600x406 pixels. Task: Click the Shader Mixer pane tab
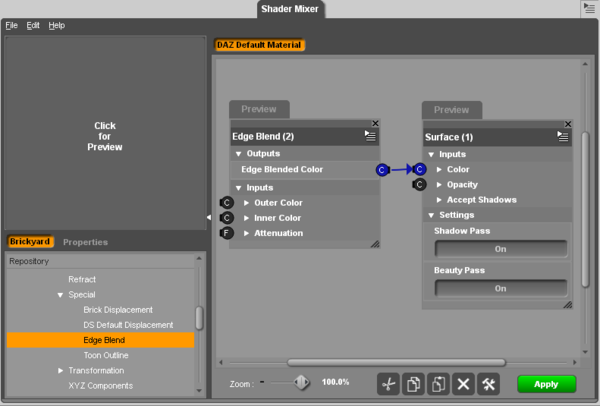pos(290,9)
